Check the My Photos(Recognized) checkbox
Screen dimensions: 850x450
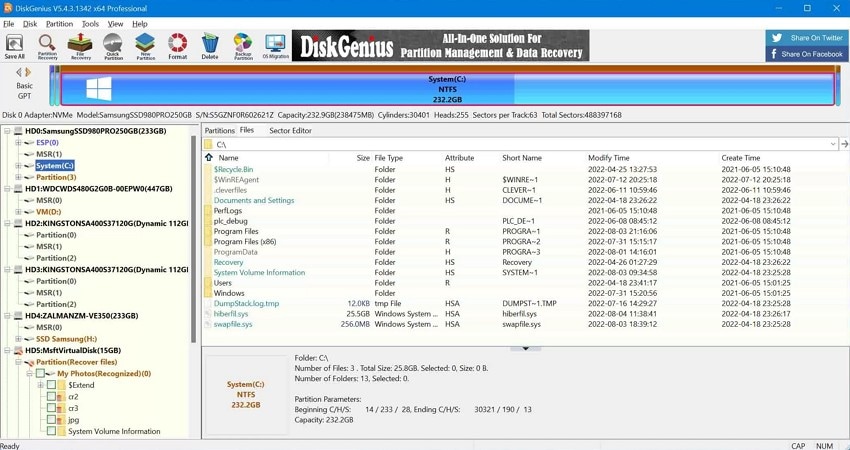pyautogui.click(x=40, y=374)
